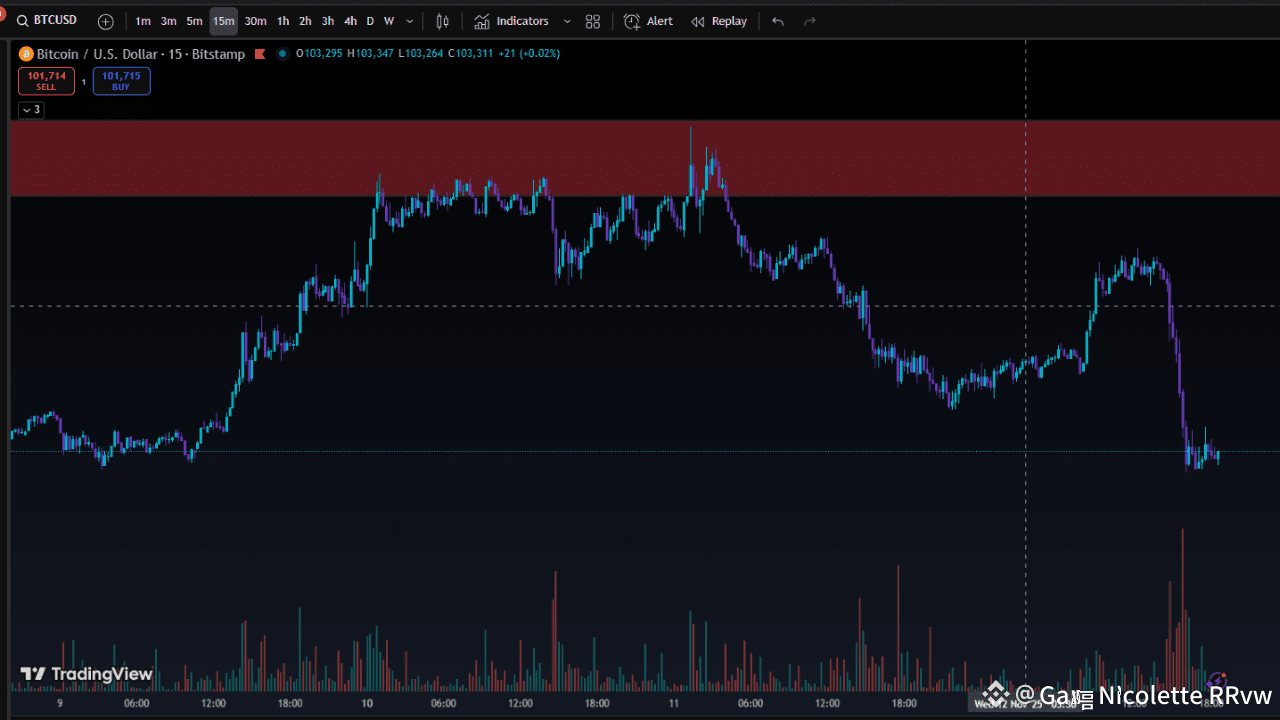Open the indicator templates grid icon
The width and height of the screenshot is (1280, 720).
[593, 21]
